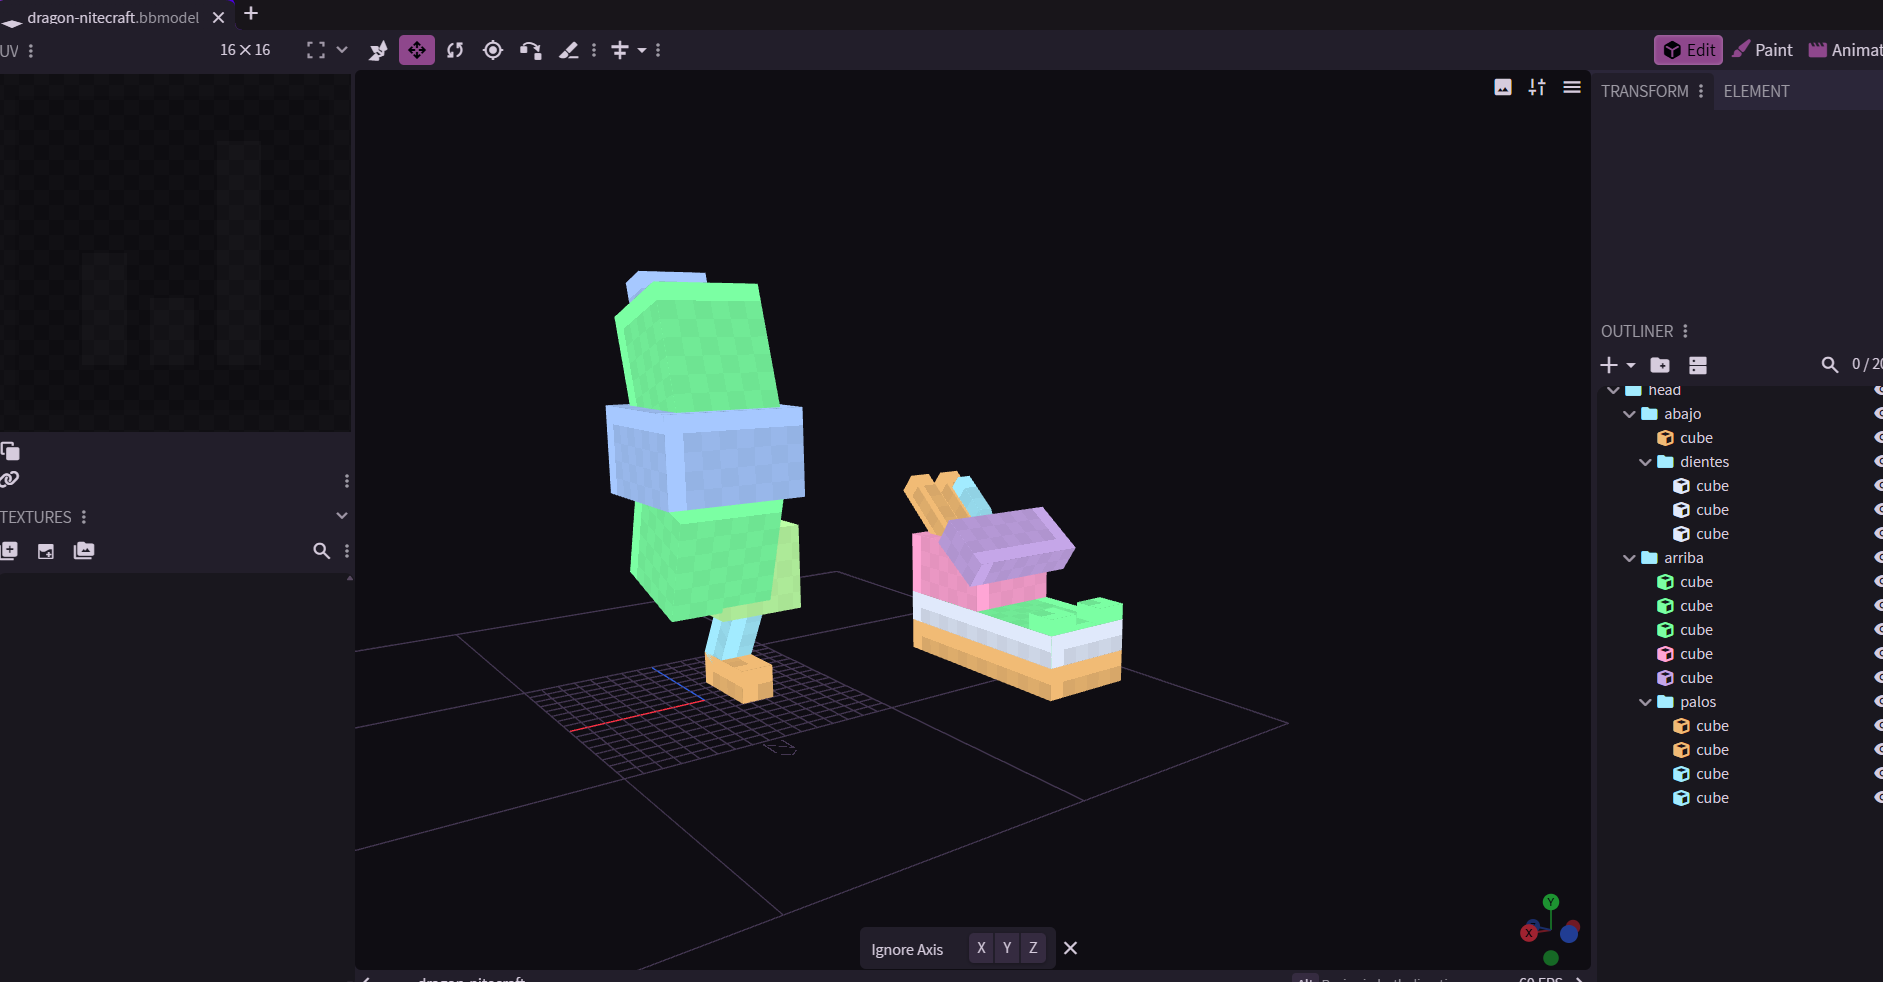Image resolution: width=1883 pixels, height=982 pixels.
Task: Toggle the Y axis in Ignore Axis
Action: (1007, 948)
